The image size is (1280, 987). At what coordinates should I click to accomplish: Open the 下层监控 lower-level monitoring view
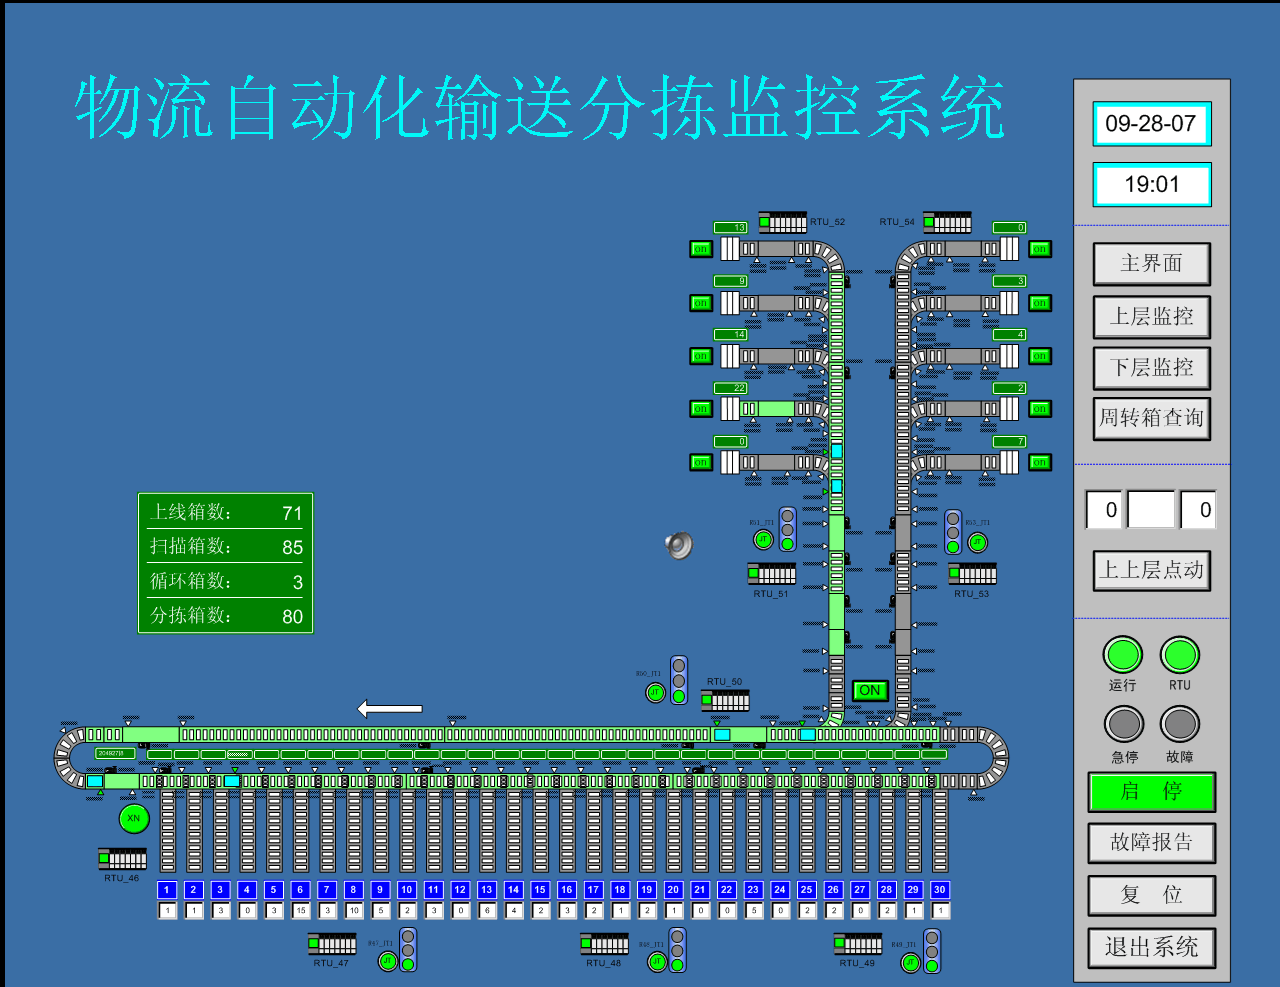(1151, 367)
